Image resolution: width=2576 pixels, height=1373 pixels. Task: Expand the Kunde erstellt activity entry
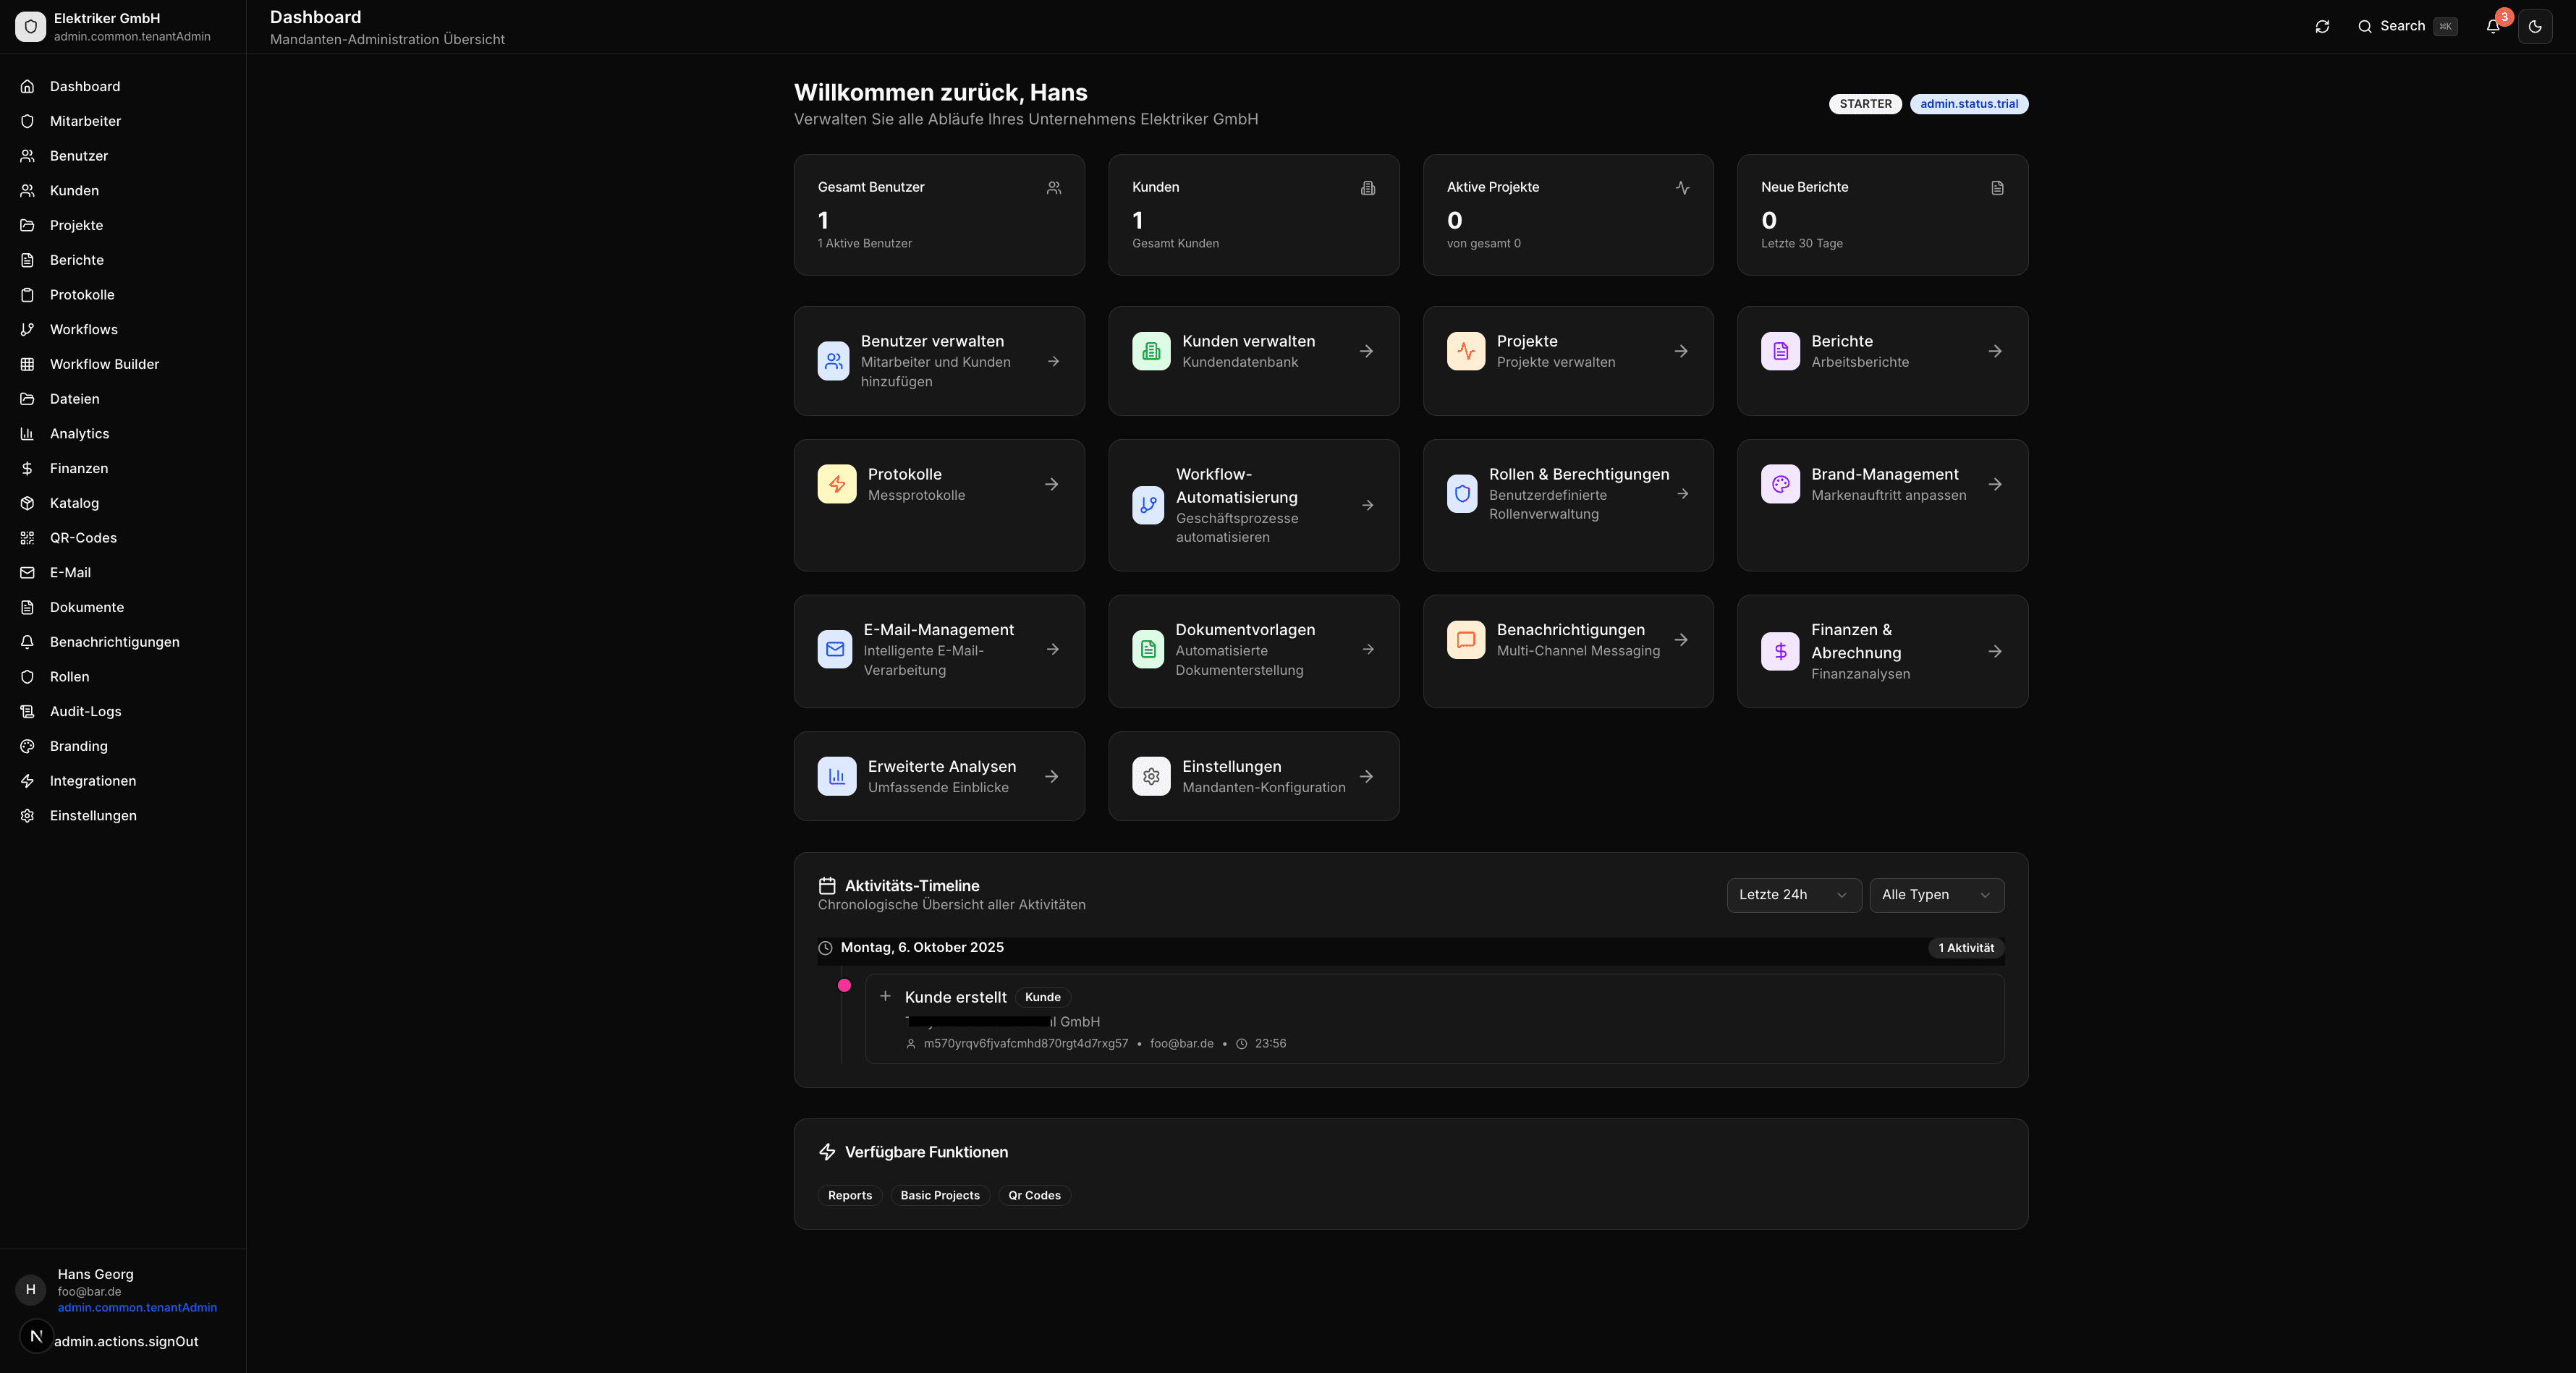click(x=885, y=996)
